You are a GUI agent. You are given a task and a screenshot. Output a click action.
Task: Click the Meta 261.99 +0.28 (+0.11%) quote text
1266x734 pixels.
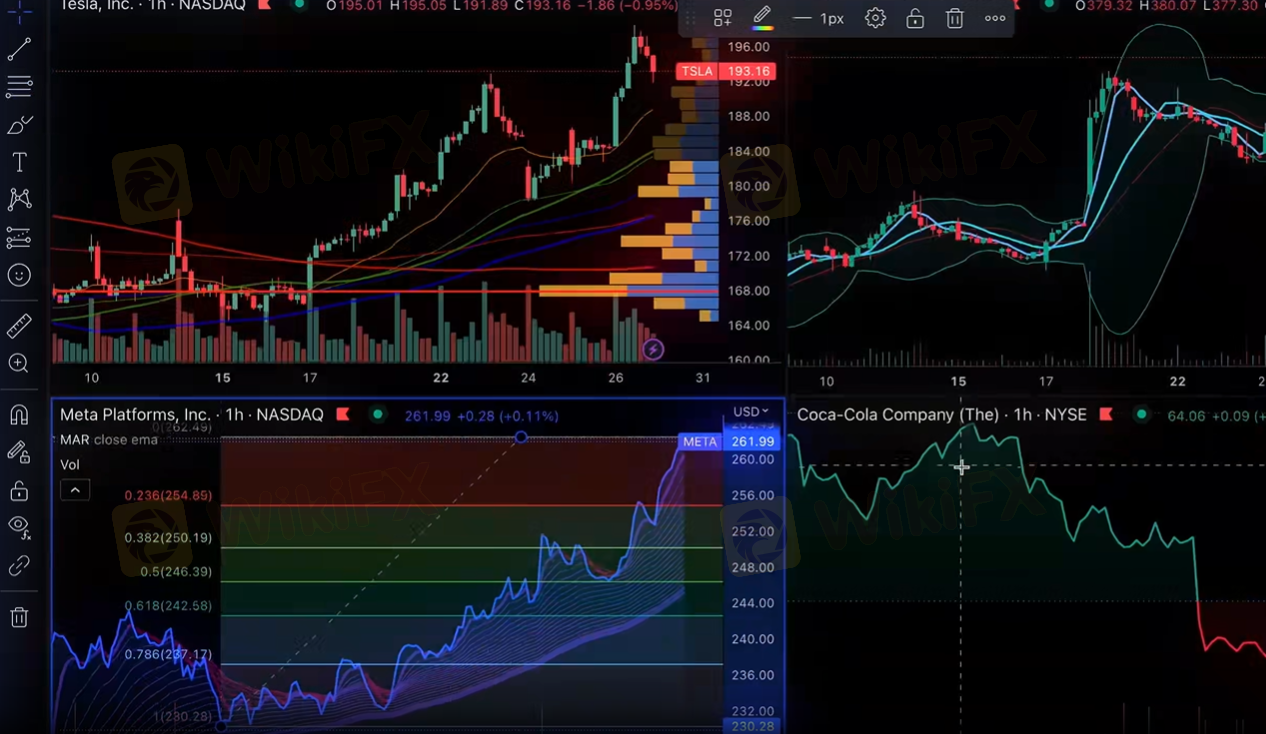(x=482, y=415)
